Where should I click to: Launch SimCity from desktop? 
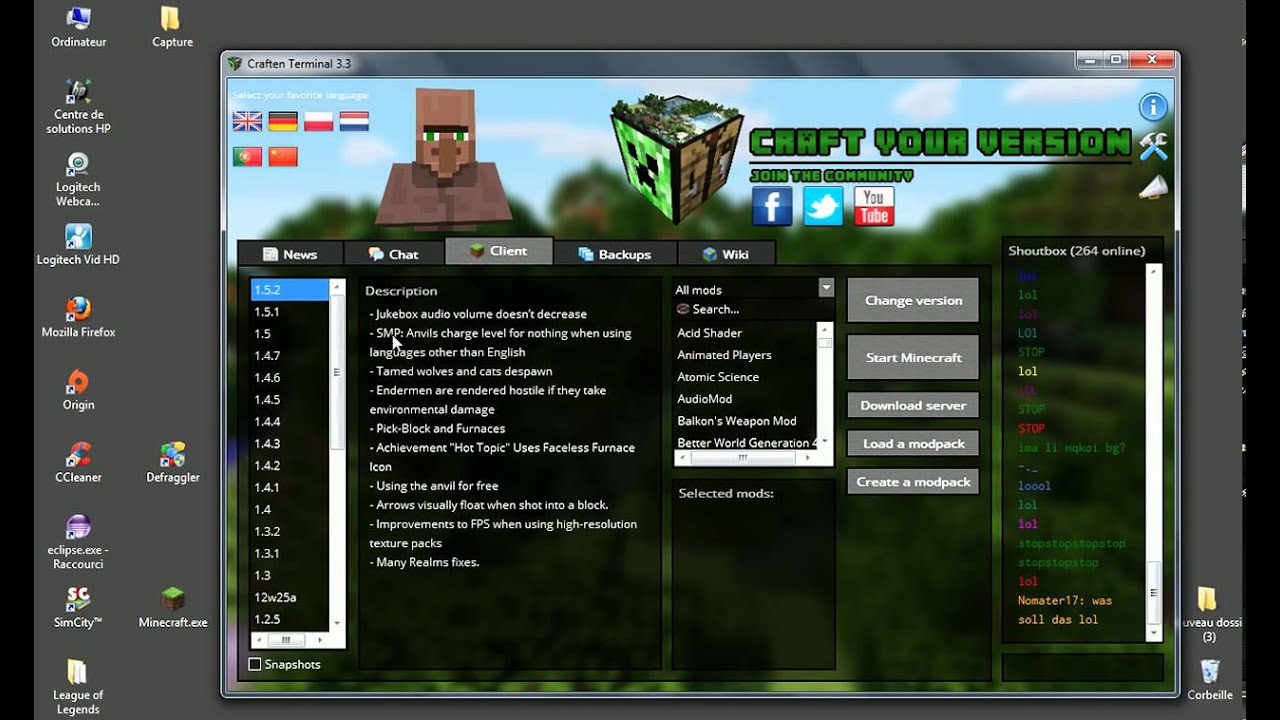[x=78, y=608]
